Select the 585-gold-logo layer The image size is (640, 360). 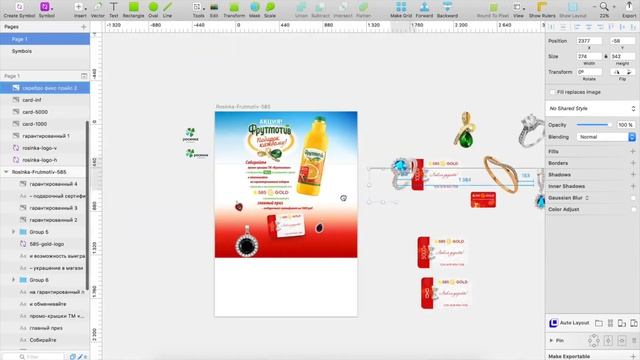tap(45, 244)
